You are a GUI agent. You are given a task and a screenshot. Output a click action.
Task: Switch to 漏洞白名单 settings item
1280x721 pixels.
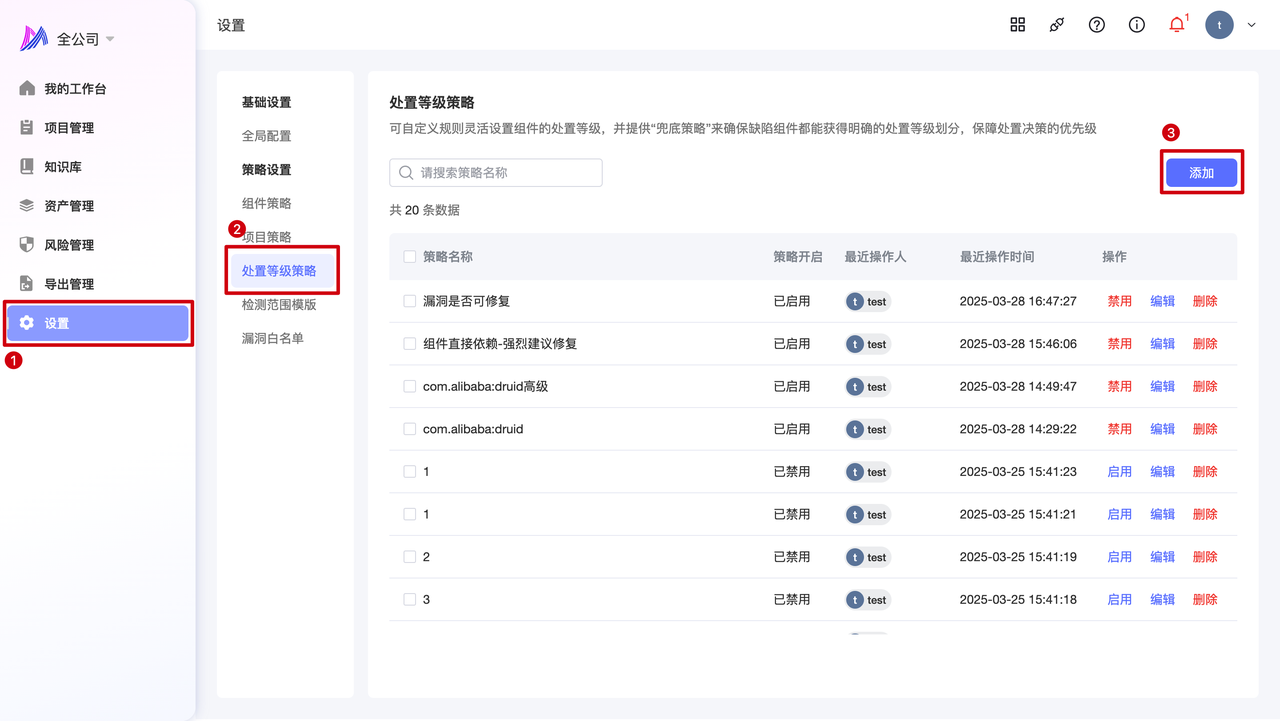(x=273, y=338)
